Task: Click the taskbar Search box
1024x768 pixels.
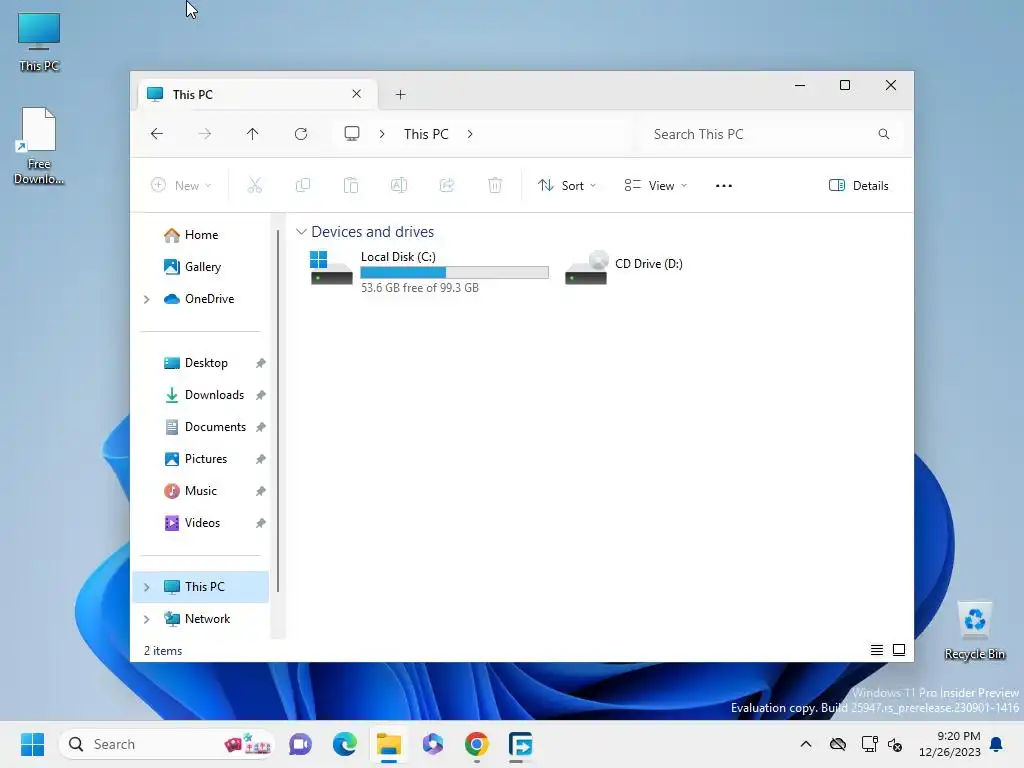Action: 167,744
